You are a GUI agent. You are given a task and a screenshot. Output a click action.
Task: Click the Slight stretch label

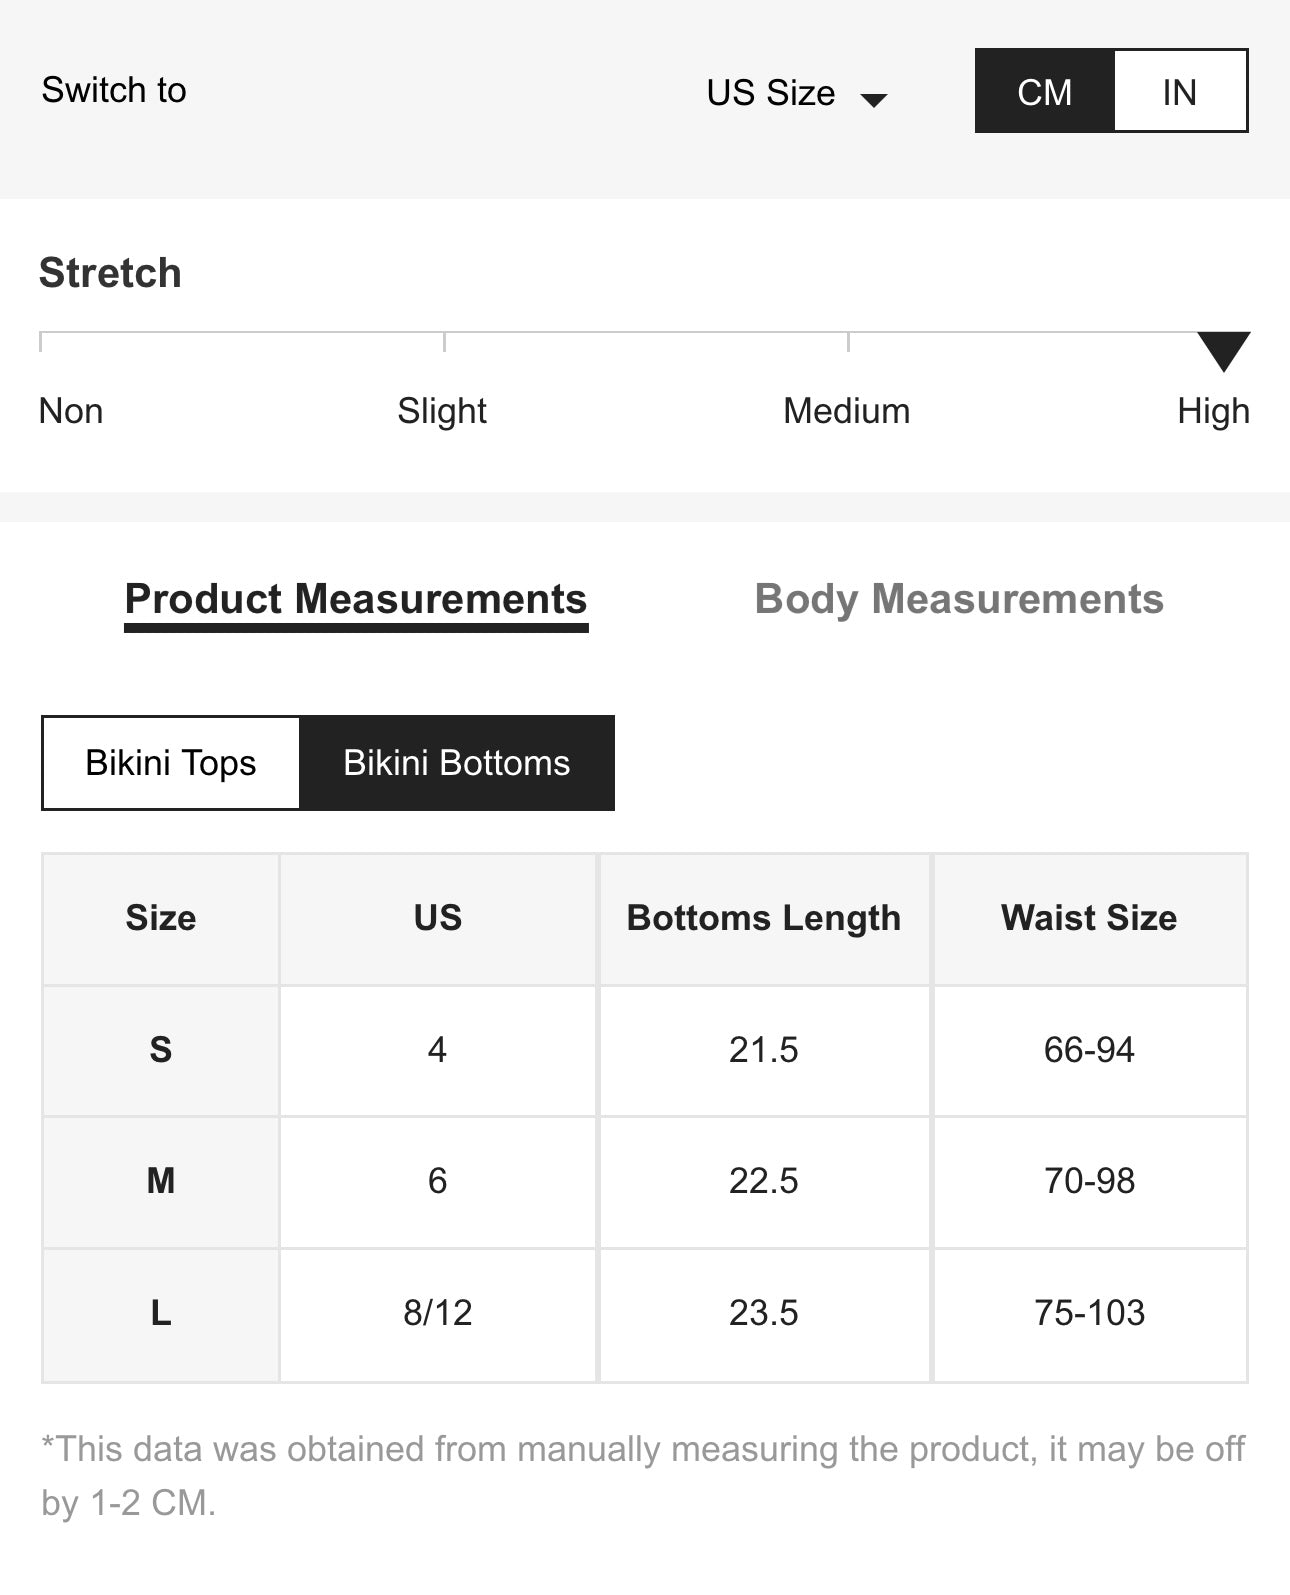[442, 411]
